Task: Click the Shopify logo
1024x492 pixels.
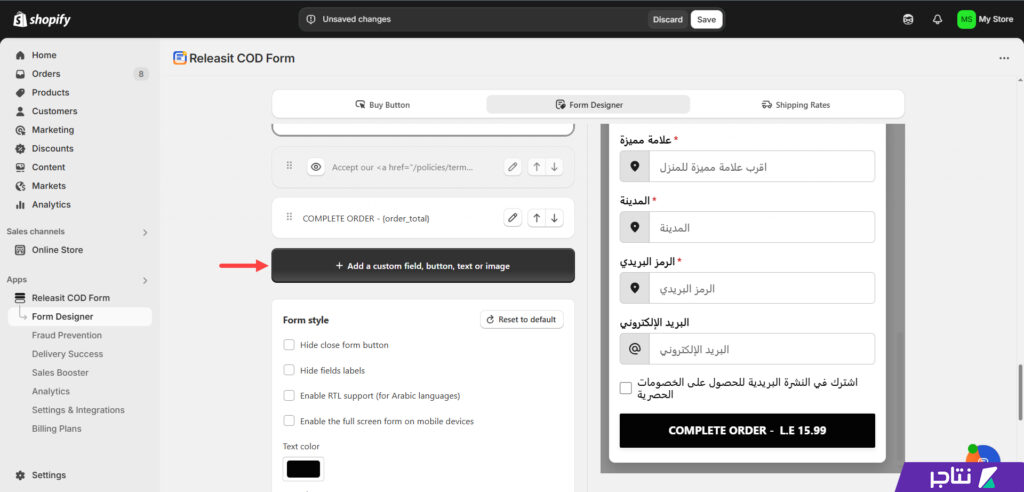Action: (42, 20)
